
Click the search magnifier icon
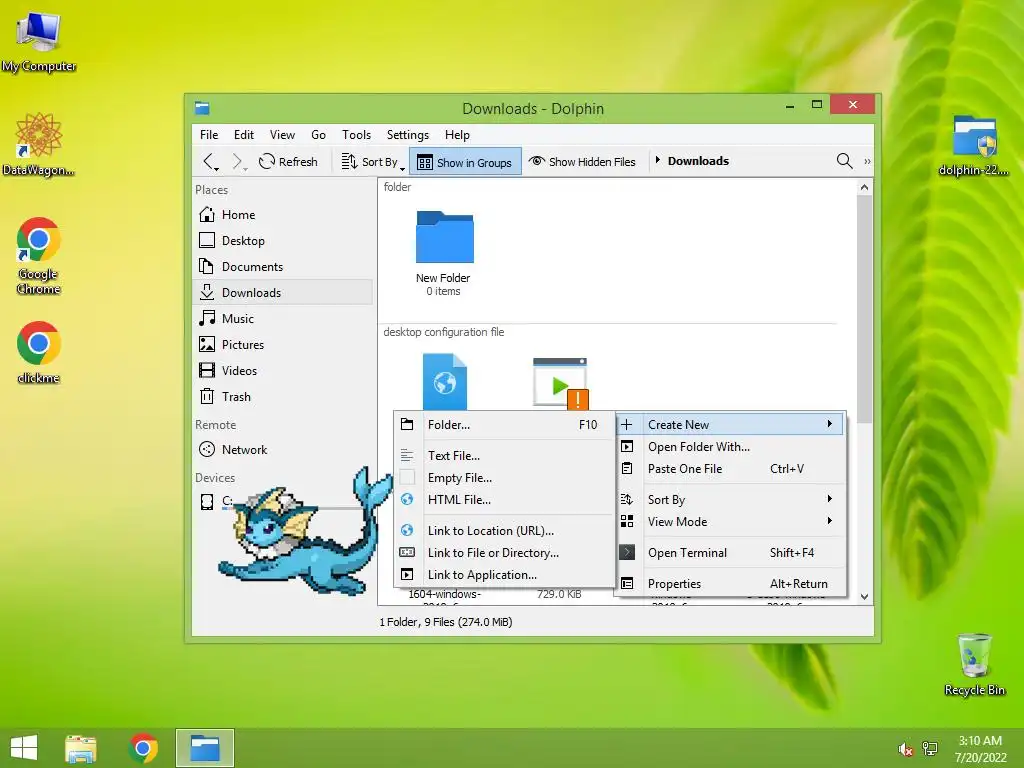[844, 161]
